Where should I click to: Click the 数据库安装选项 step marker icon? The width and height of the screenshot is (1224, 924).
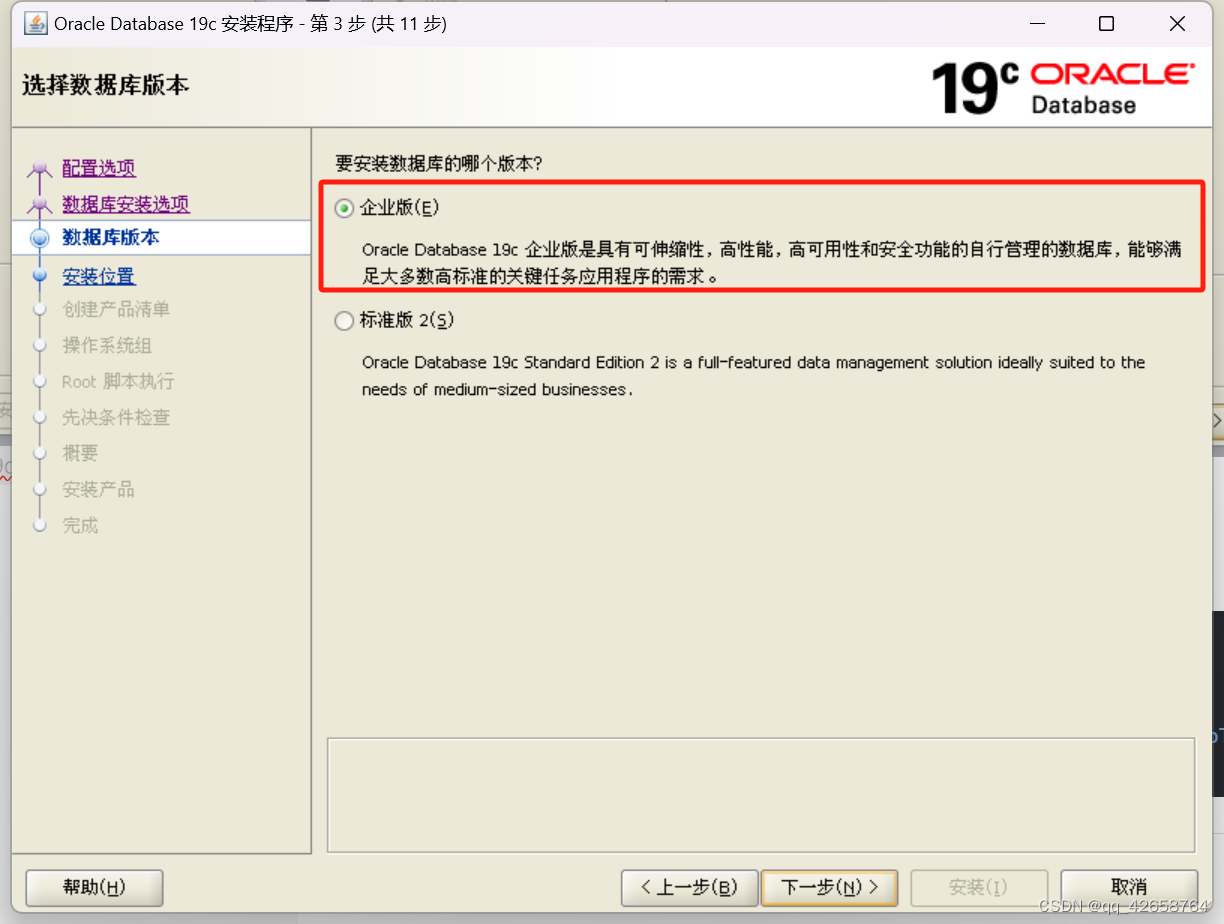pos(40,206)
